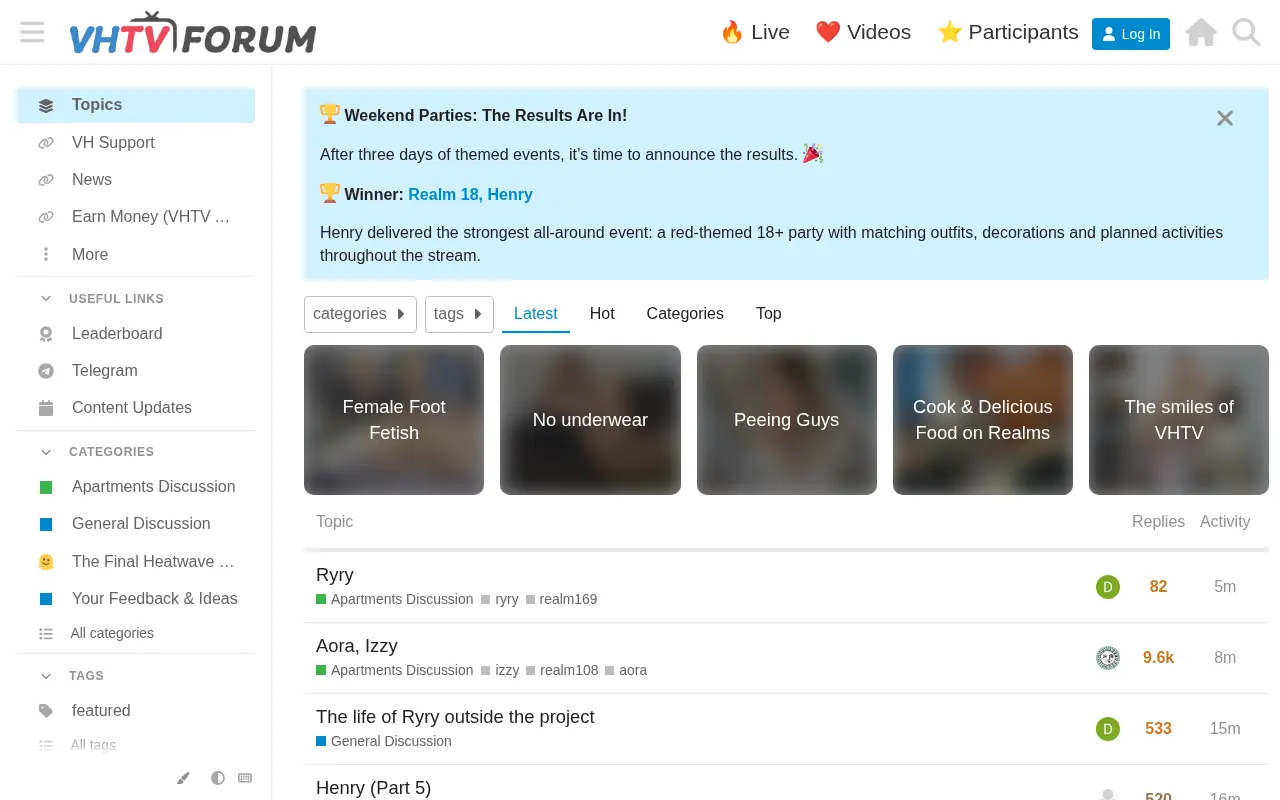Open Topics in the sidebar
1280x800 pixels.
click(136, 105)
